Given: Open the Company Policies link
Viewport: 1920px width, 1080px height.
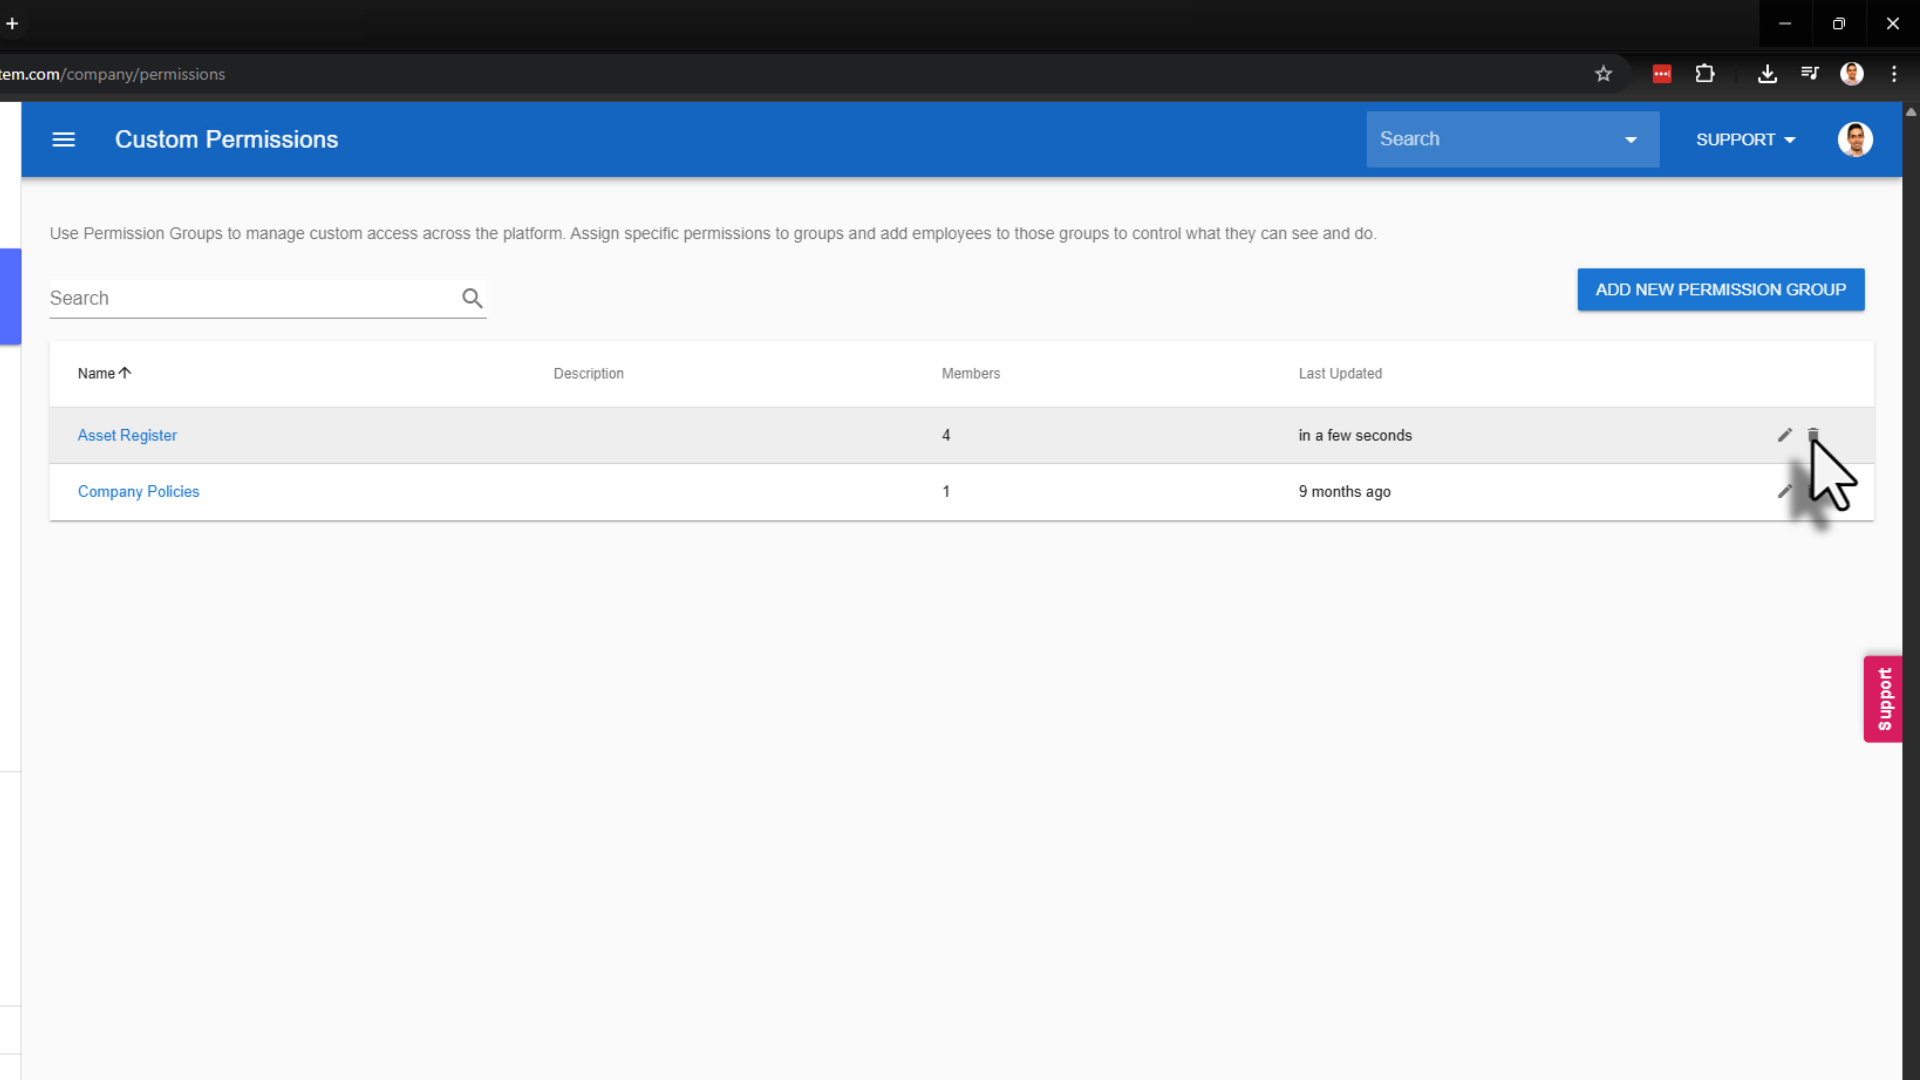Looking at the screenshot, I should tap(138, 491).
